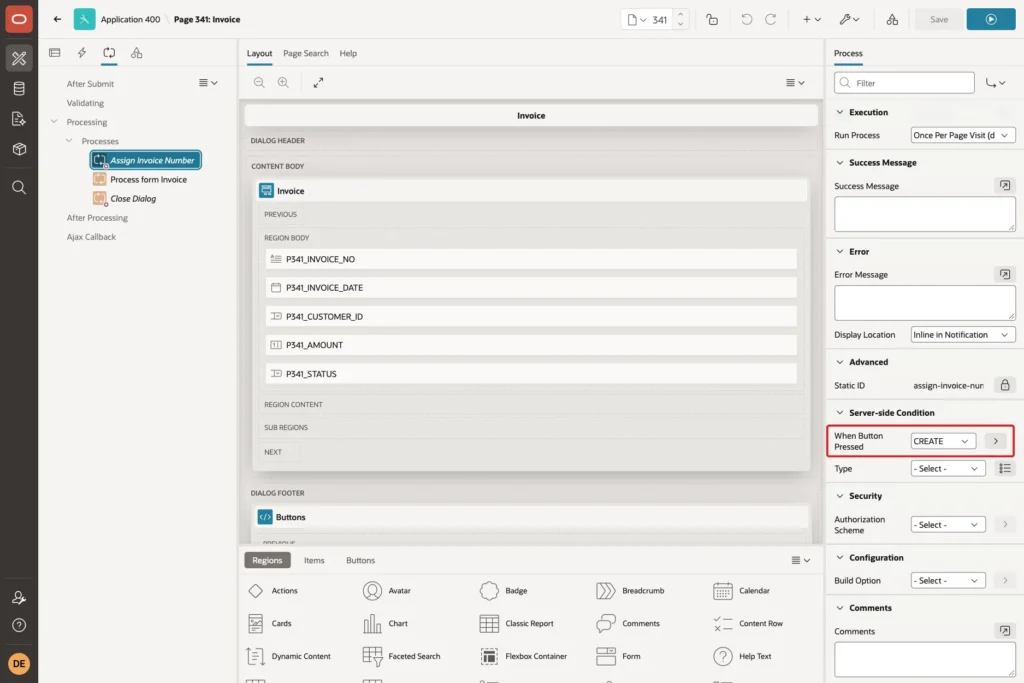Screen dimensions: 1024x683
Task: Open the layout options menu
Action: tap(795, 83)
